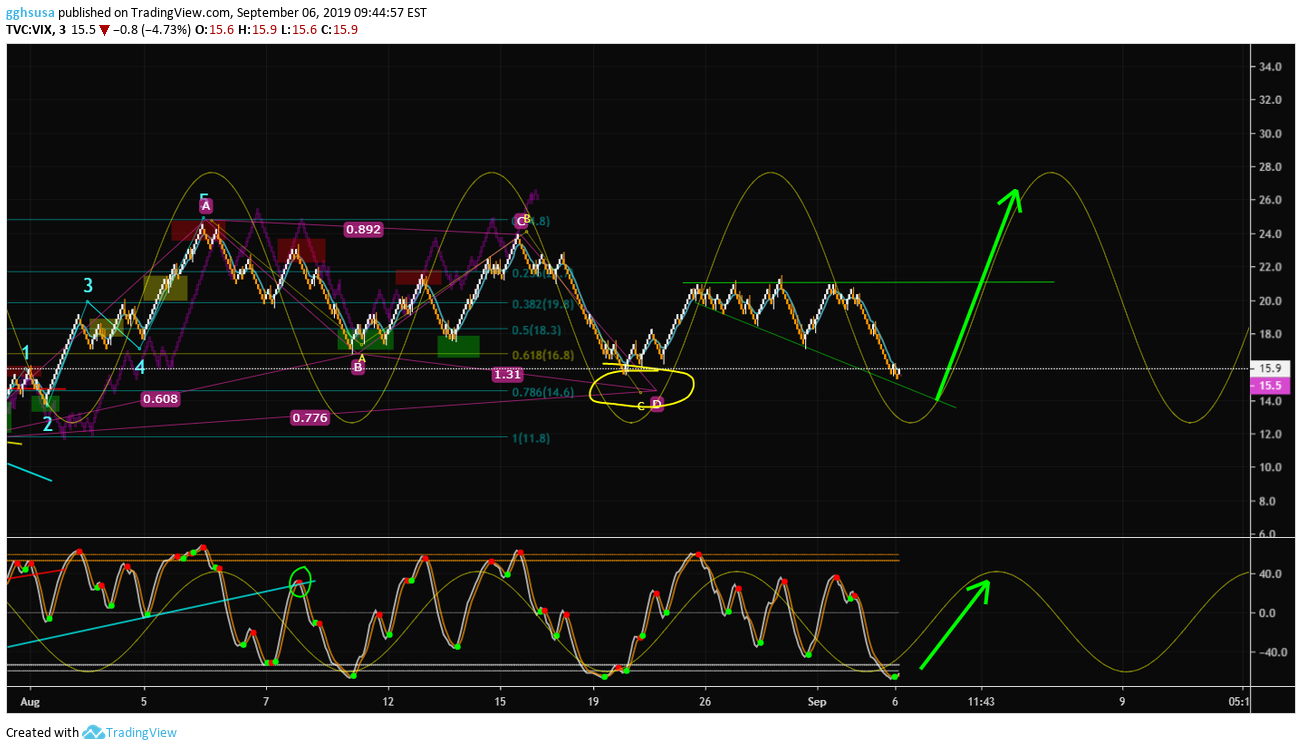Click the magenta 0.776 ratio label

click(x=309, y=418)
